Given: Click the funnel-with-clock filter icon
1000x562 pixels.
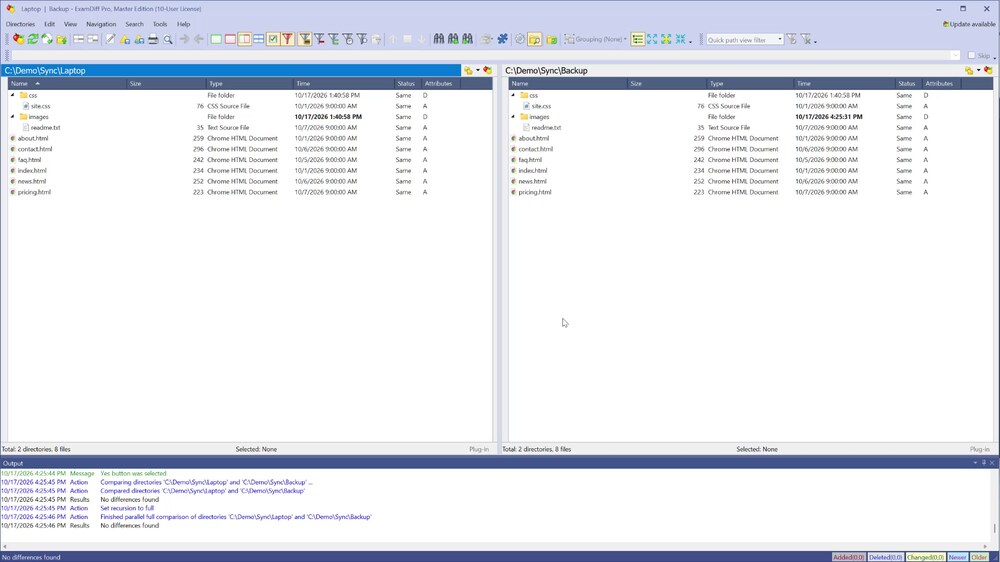Looking at the screenshot, I should tap(348, 40).
